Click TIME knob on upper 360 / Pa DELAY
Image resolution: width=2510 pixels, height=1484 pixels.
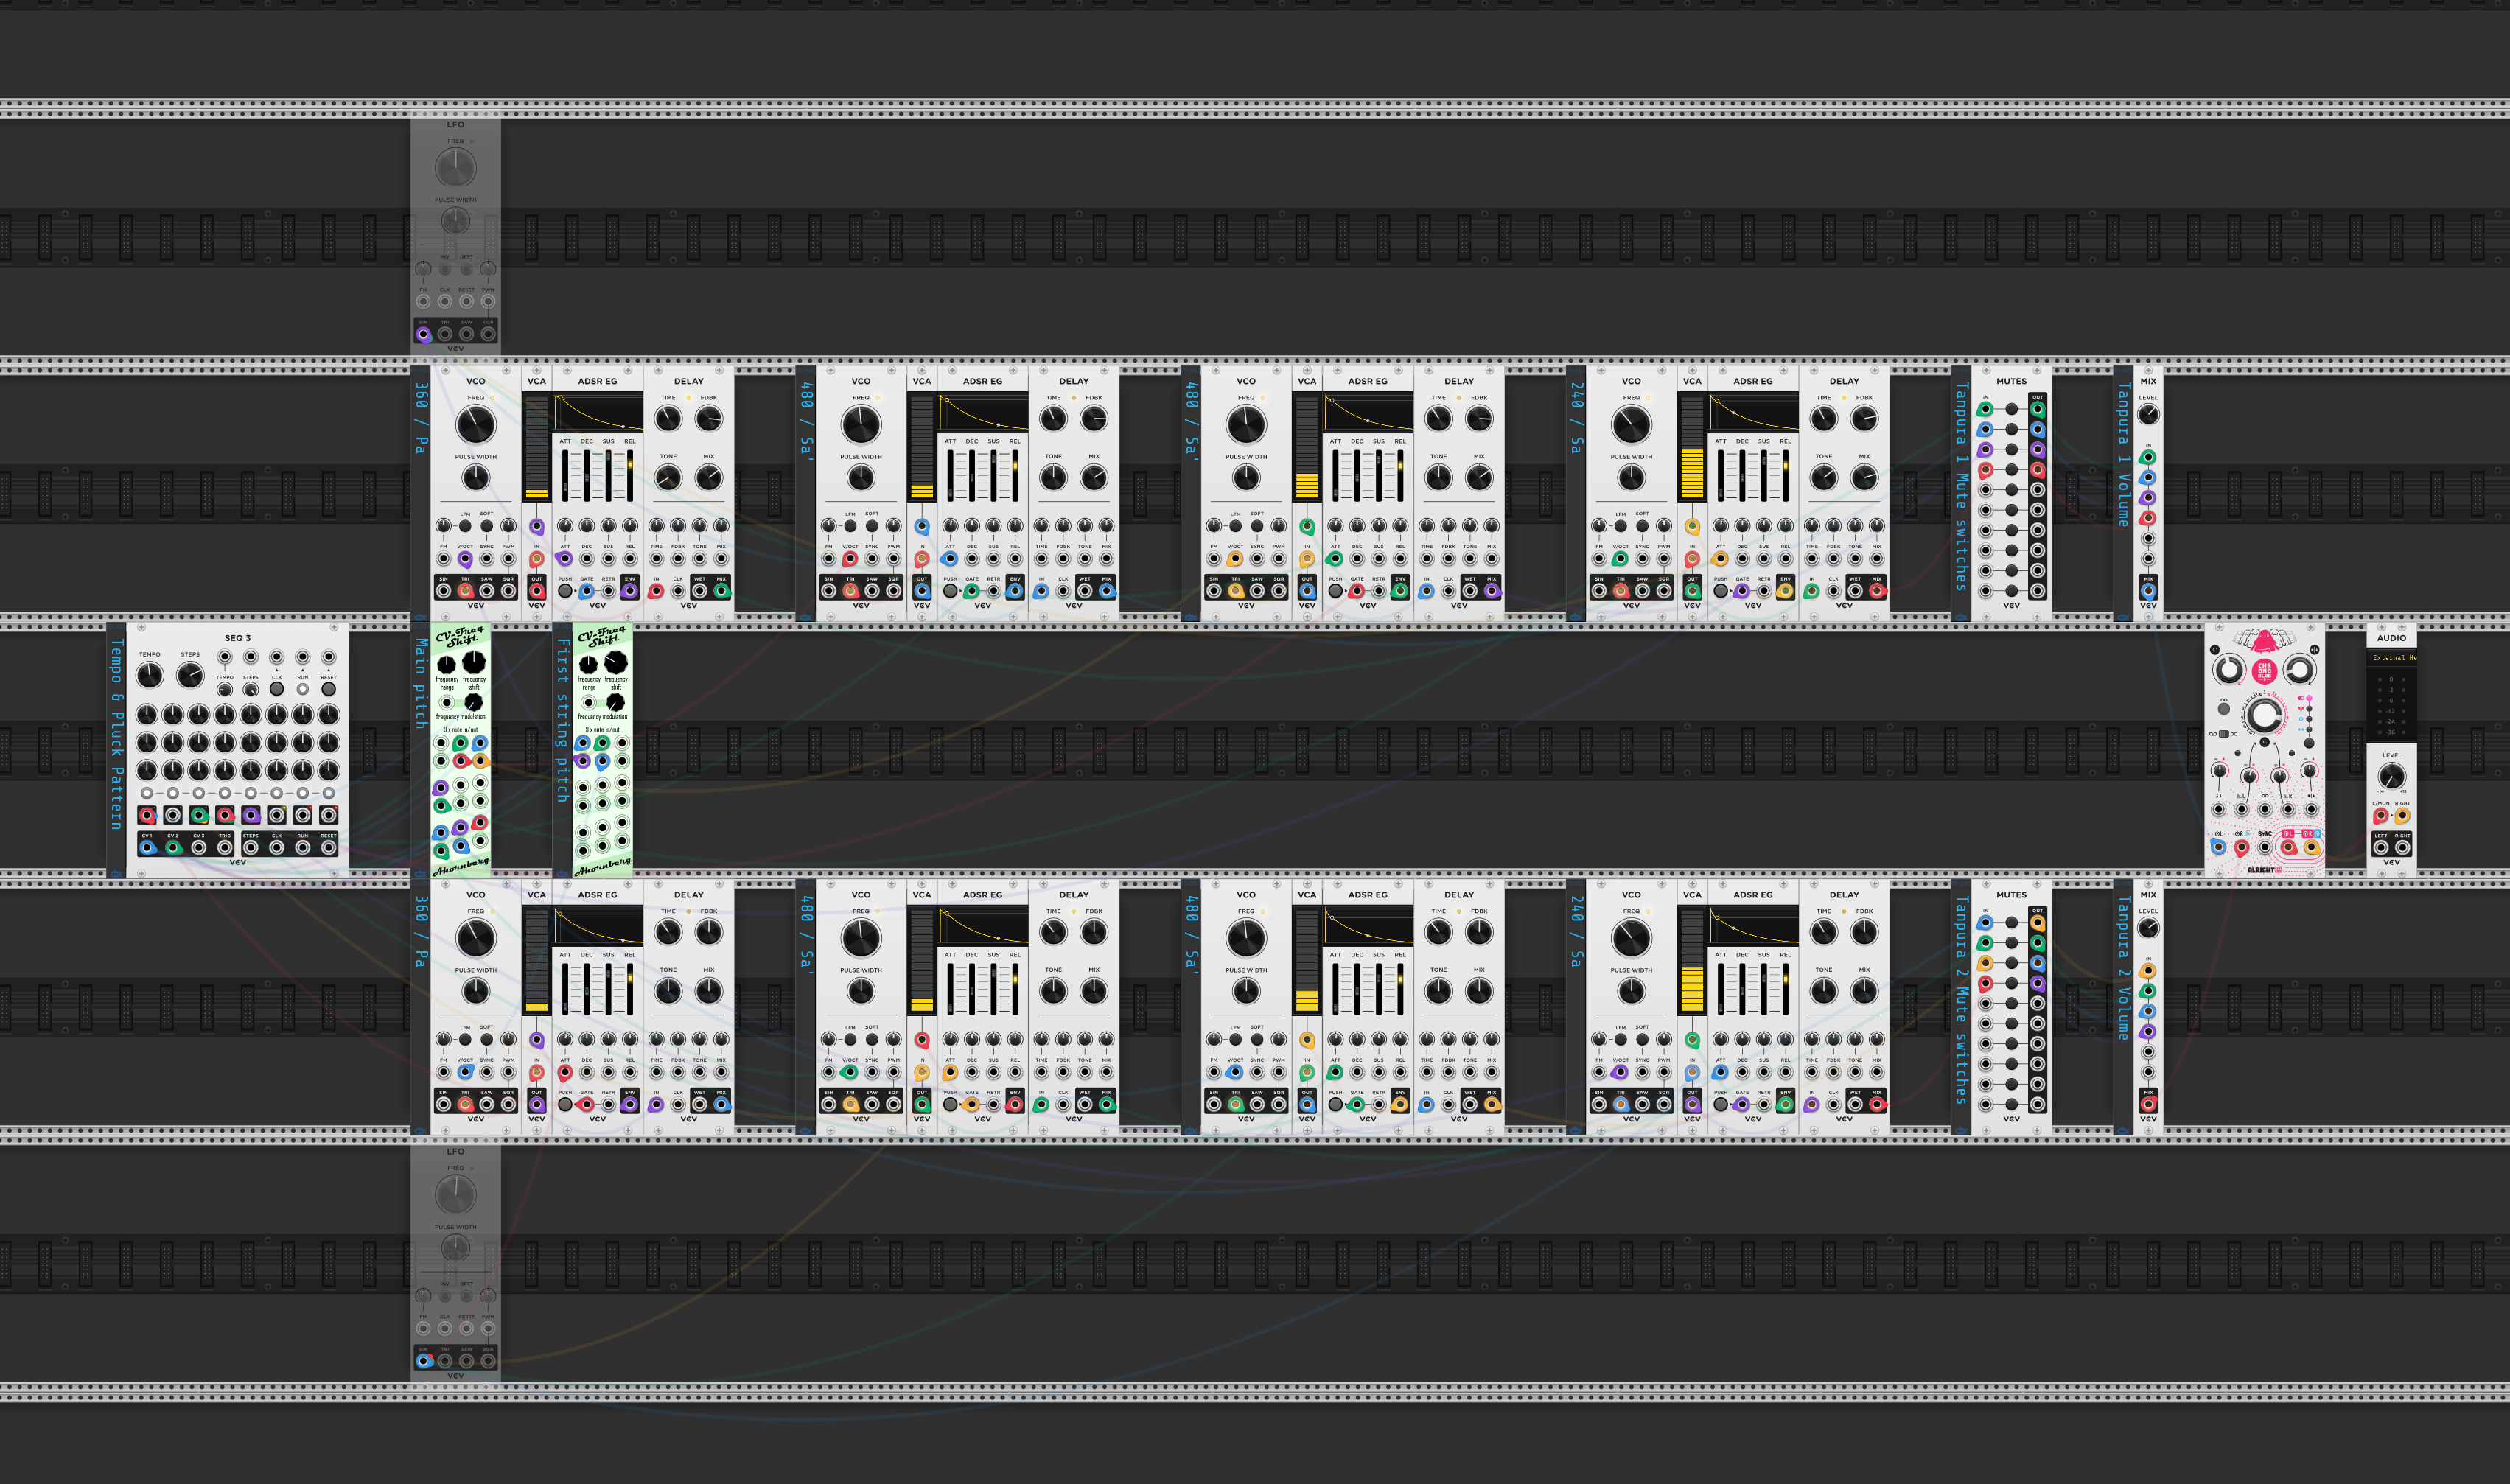click(668, 419)
